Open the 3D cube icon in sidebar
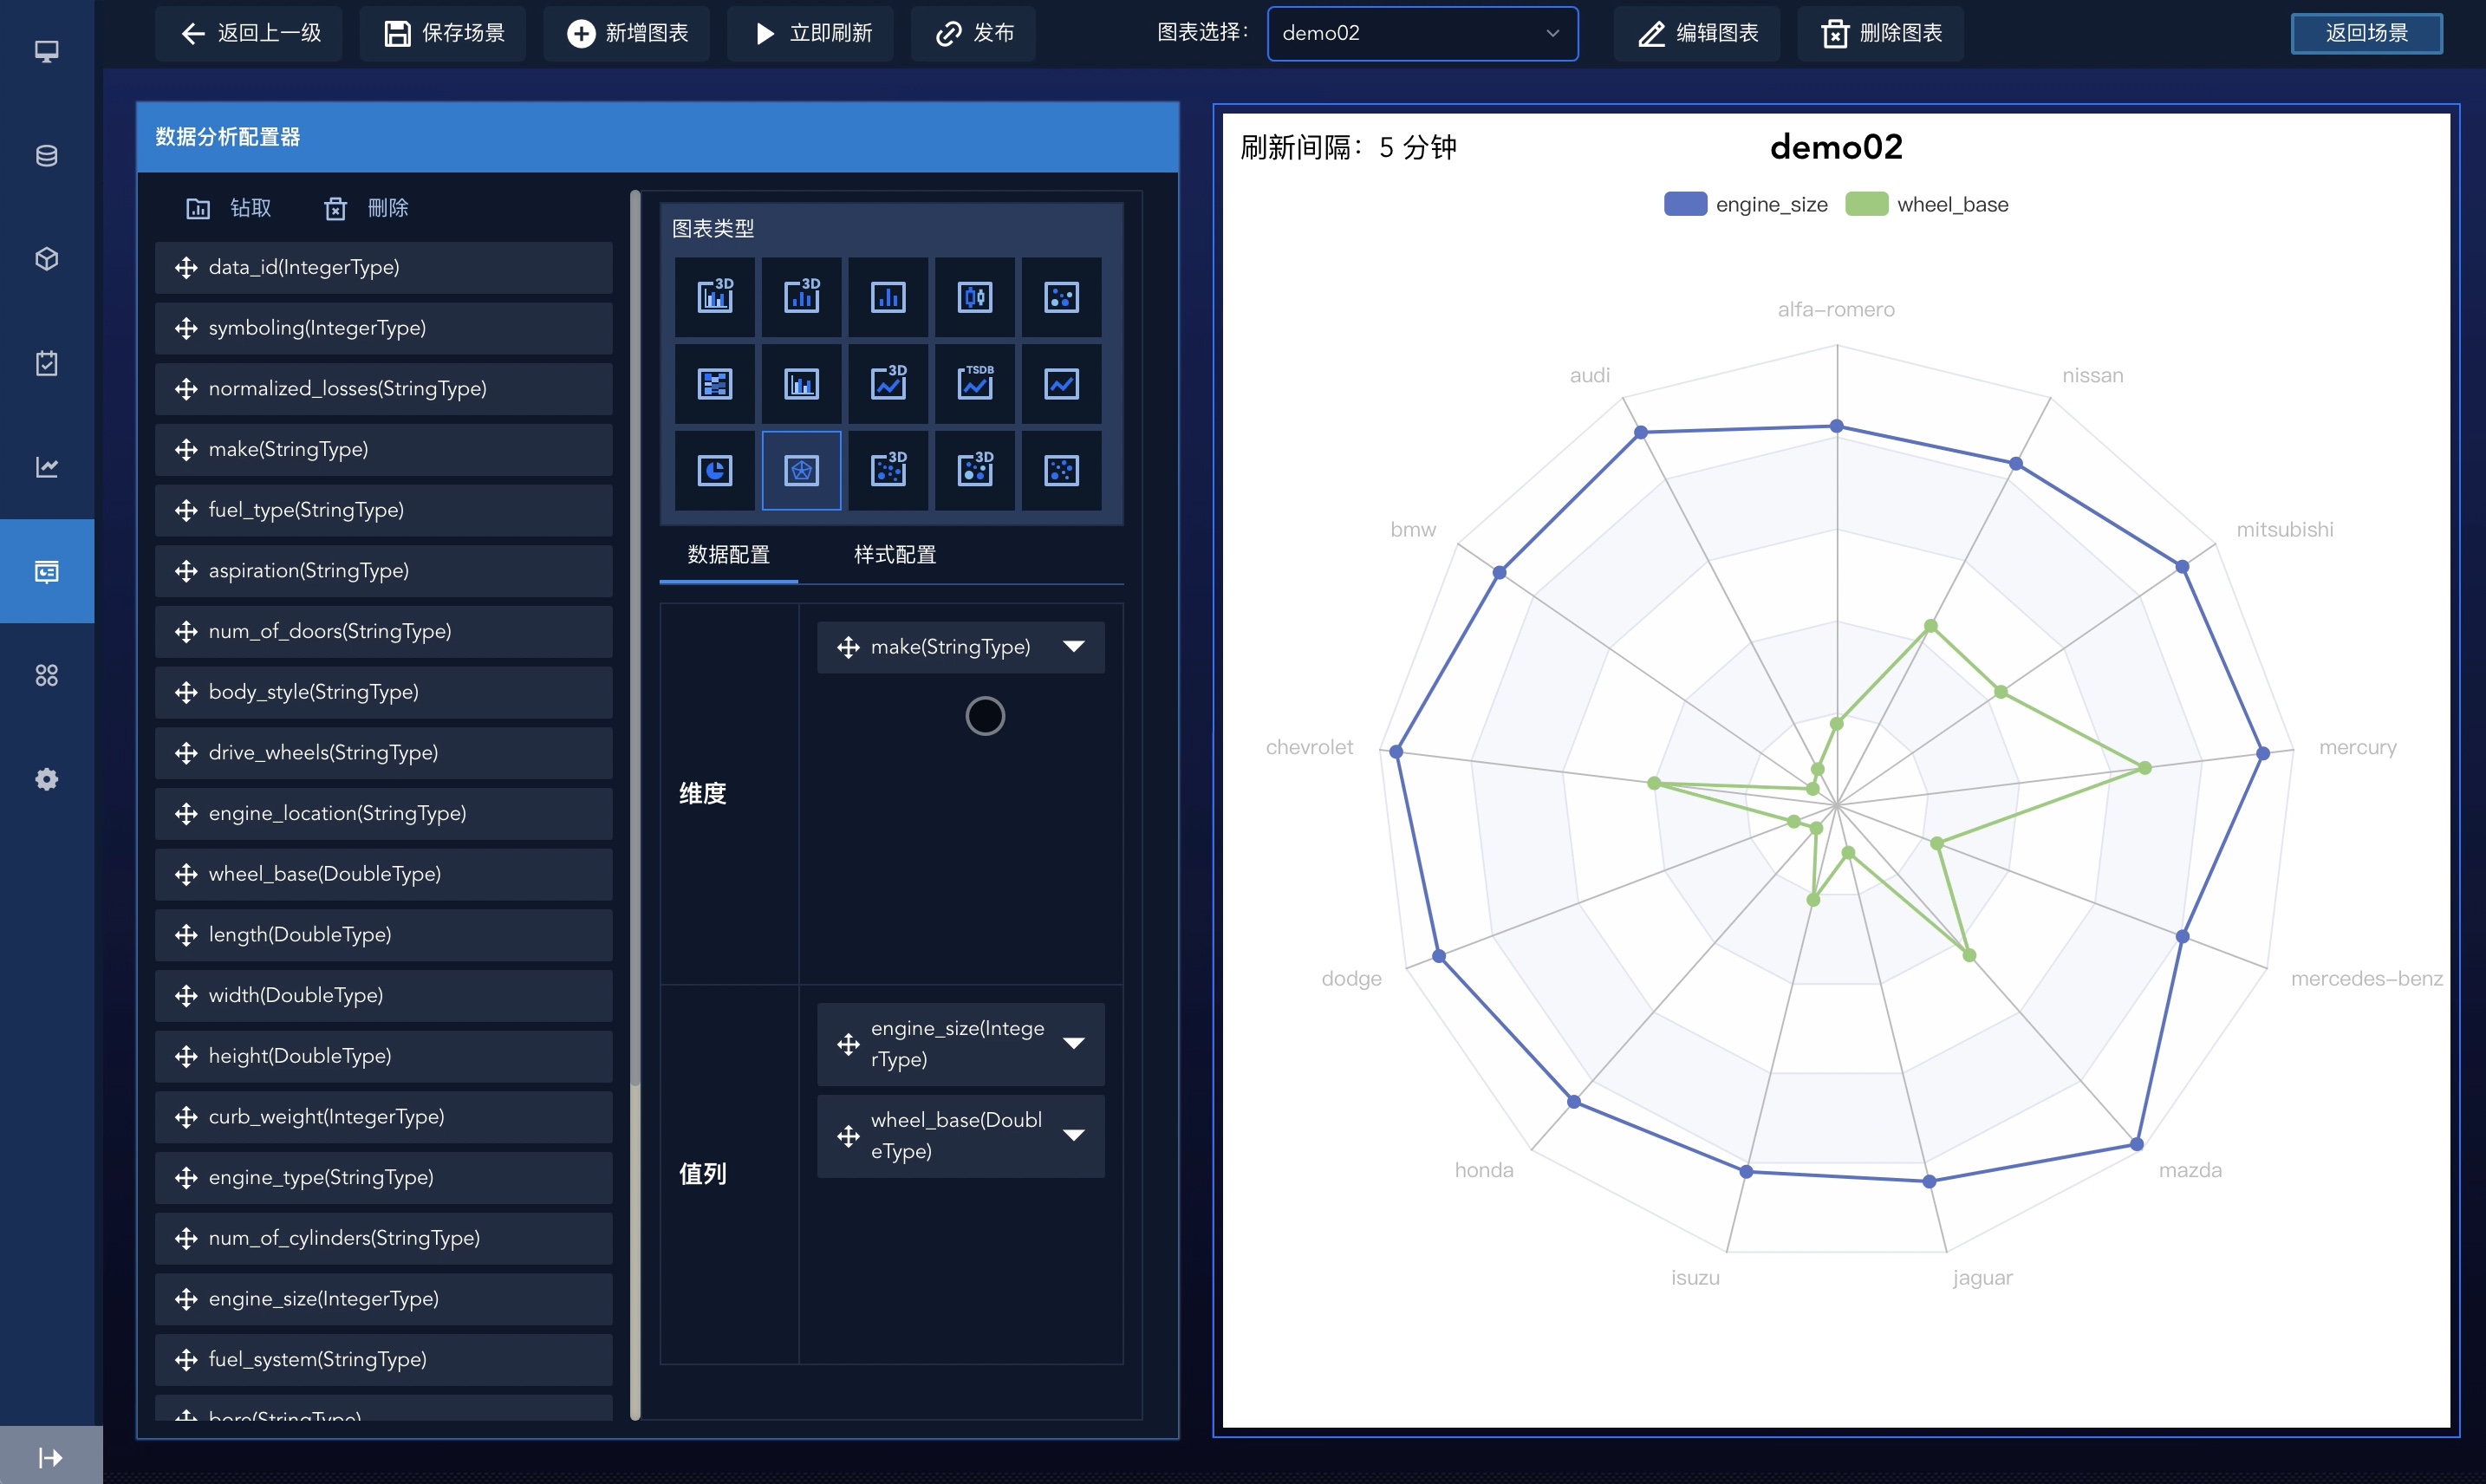Image resolution: width=2486 pixels, height=1484 pixels. pyautogui.click(x=46, y=259)
